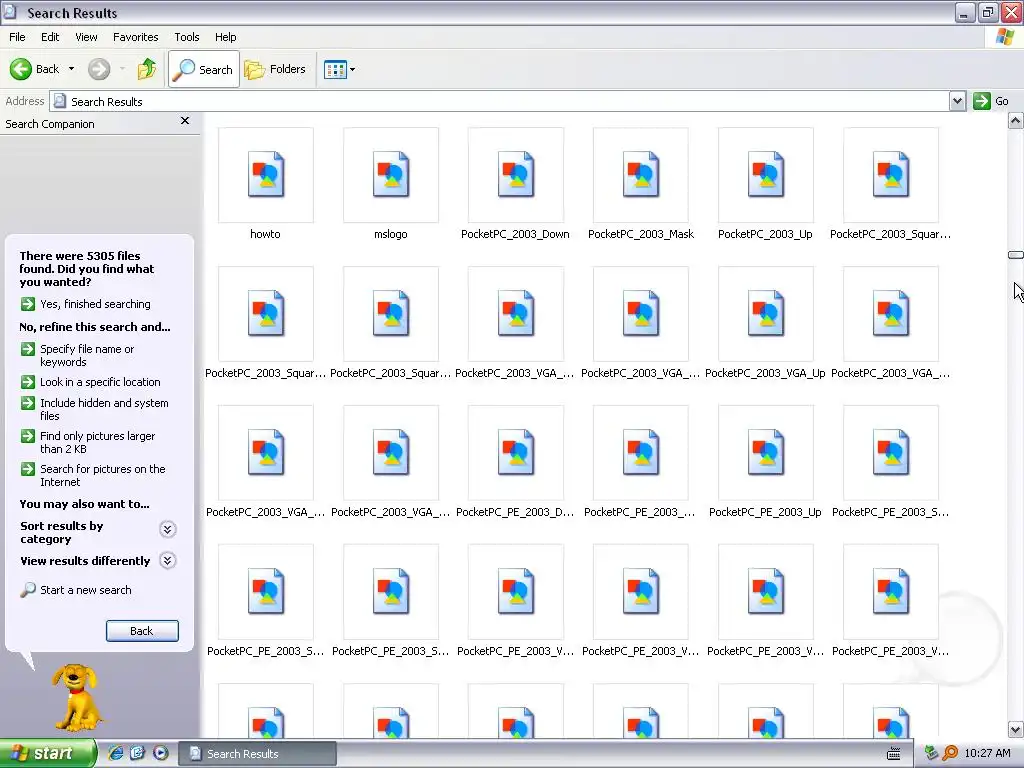The width and height of the screenshot is (1024, 768).
Task: Go back with the green Back arrow
Action: click(x=35, y=69)
